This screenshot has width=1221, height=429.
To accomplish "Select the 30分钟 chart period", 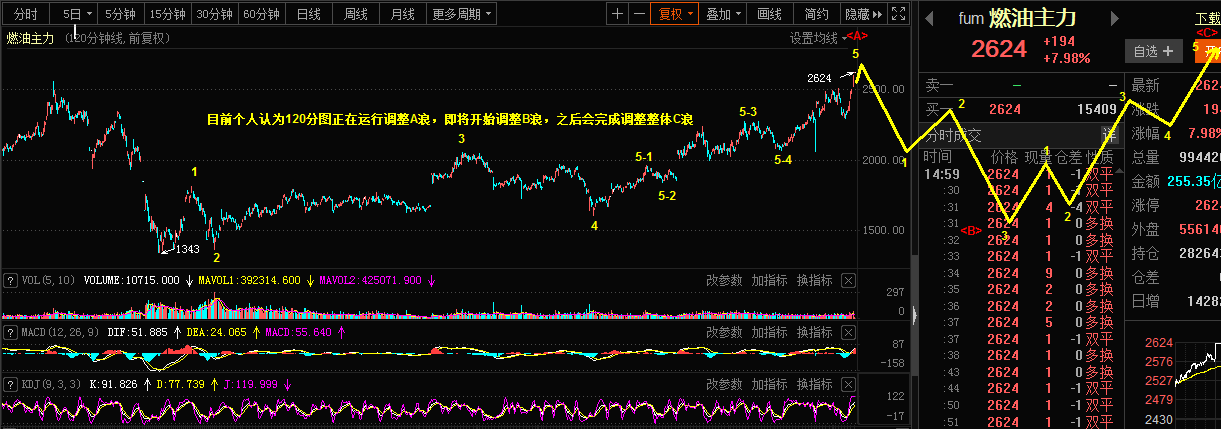I will coord(214,14).
